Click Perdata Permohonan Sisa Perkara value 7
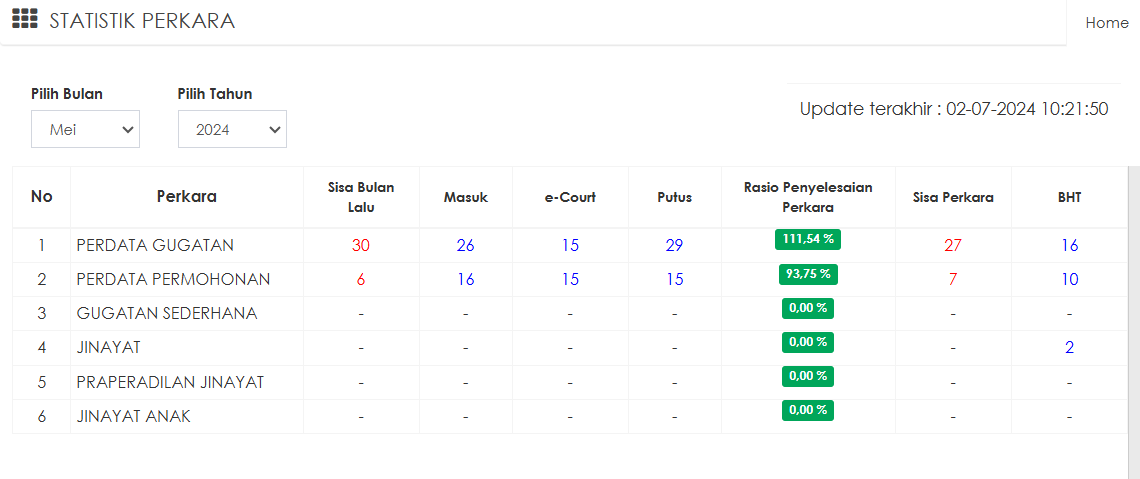This screenshot has width=1140, height=479. [953, 280]
